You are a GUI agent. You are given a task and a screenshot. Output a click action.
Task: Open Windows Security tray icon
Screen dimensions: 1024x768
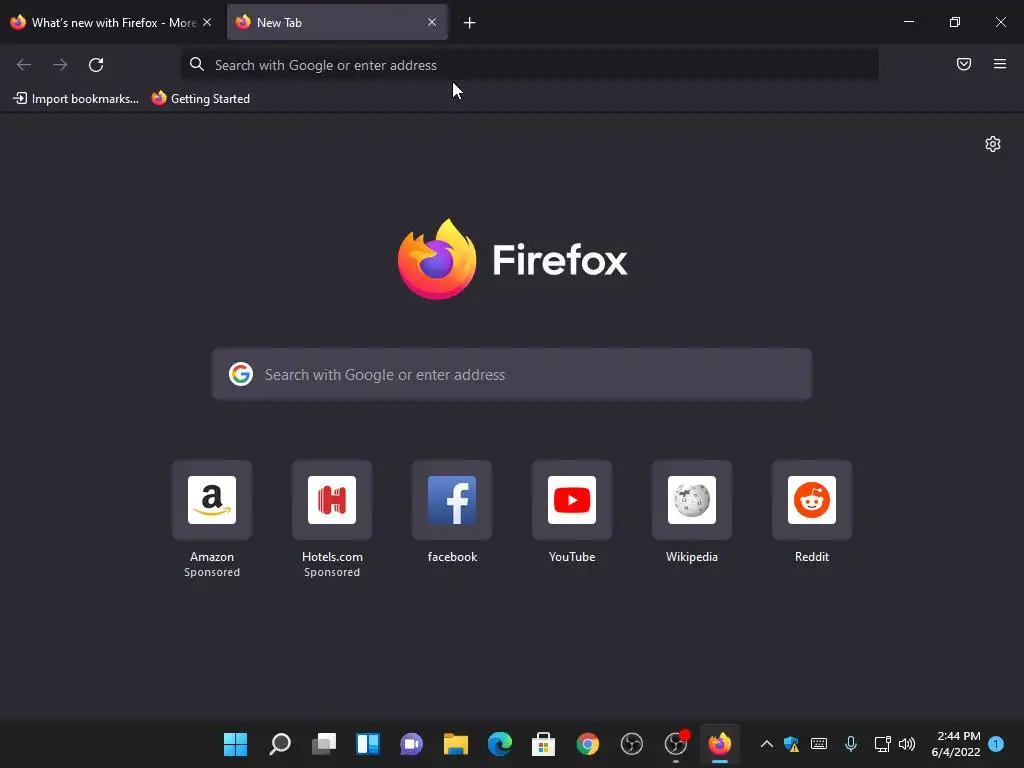tap(792, 744)
